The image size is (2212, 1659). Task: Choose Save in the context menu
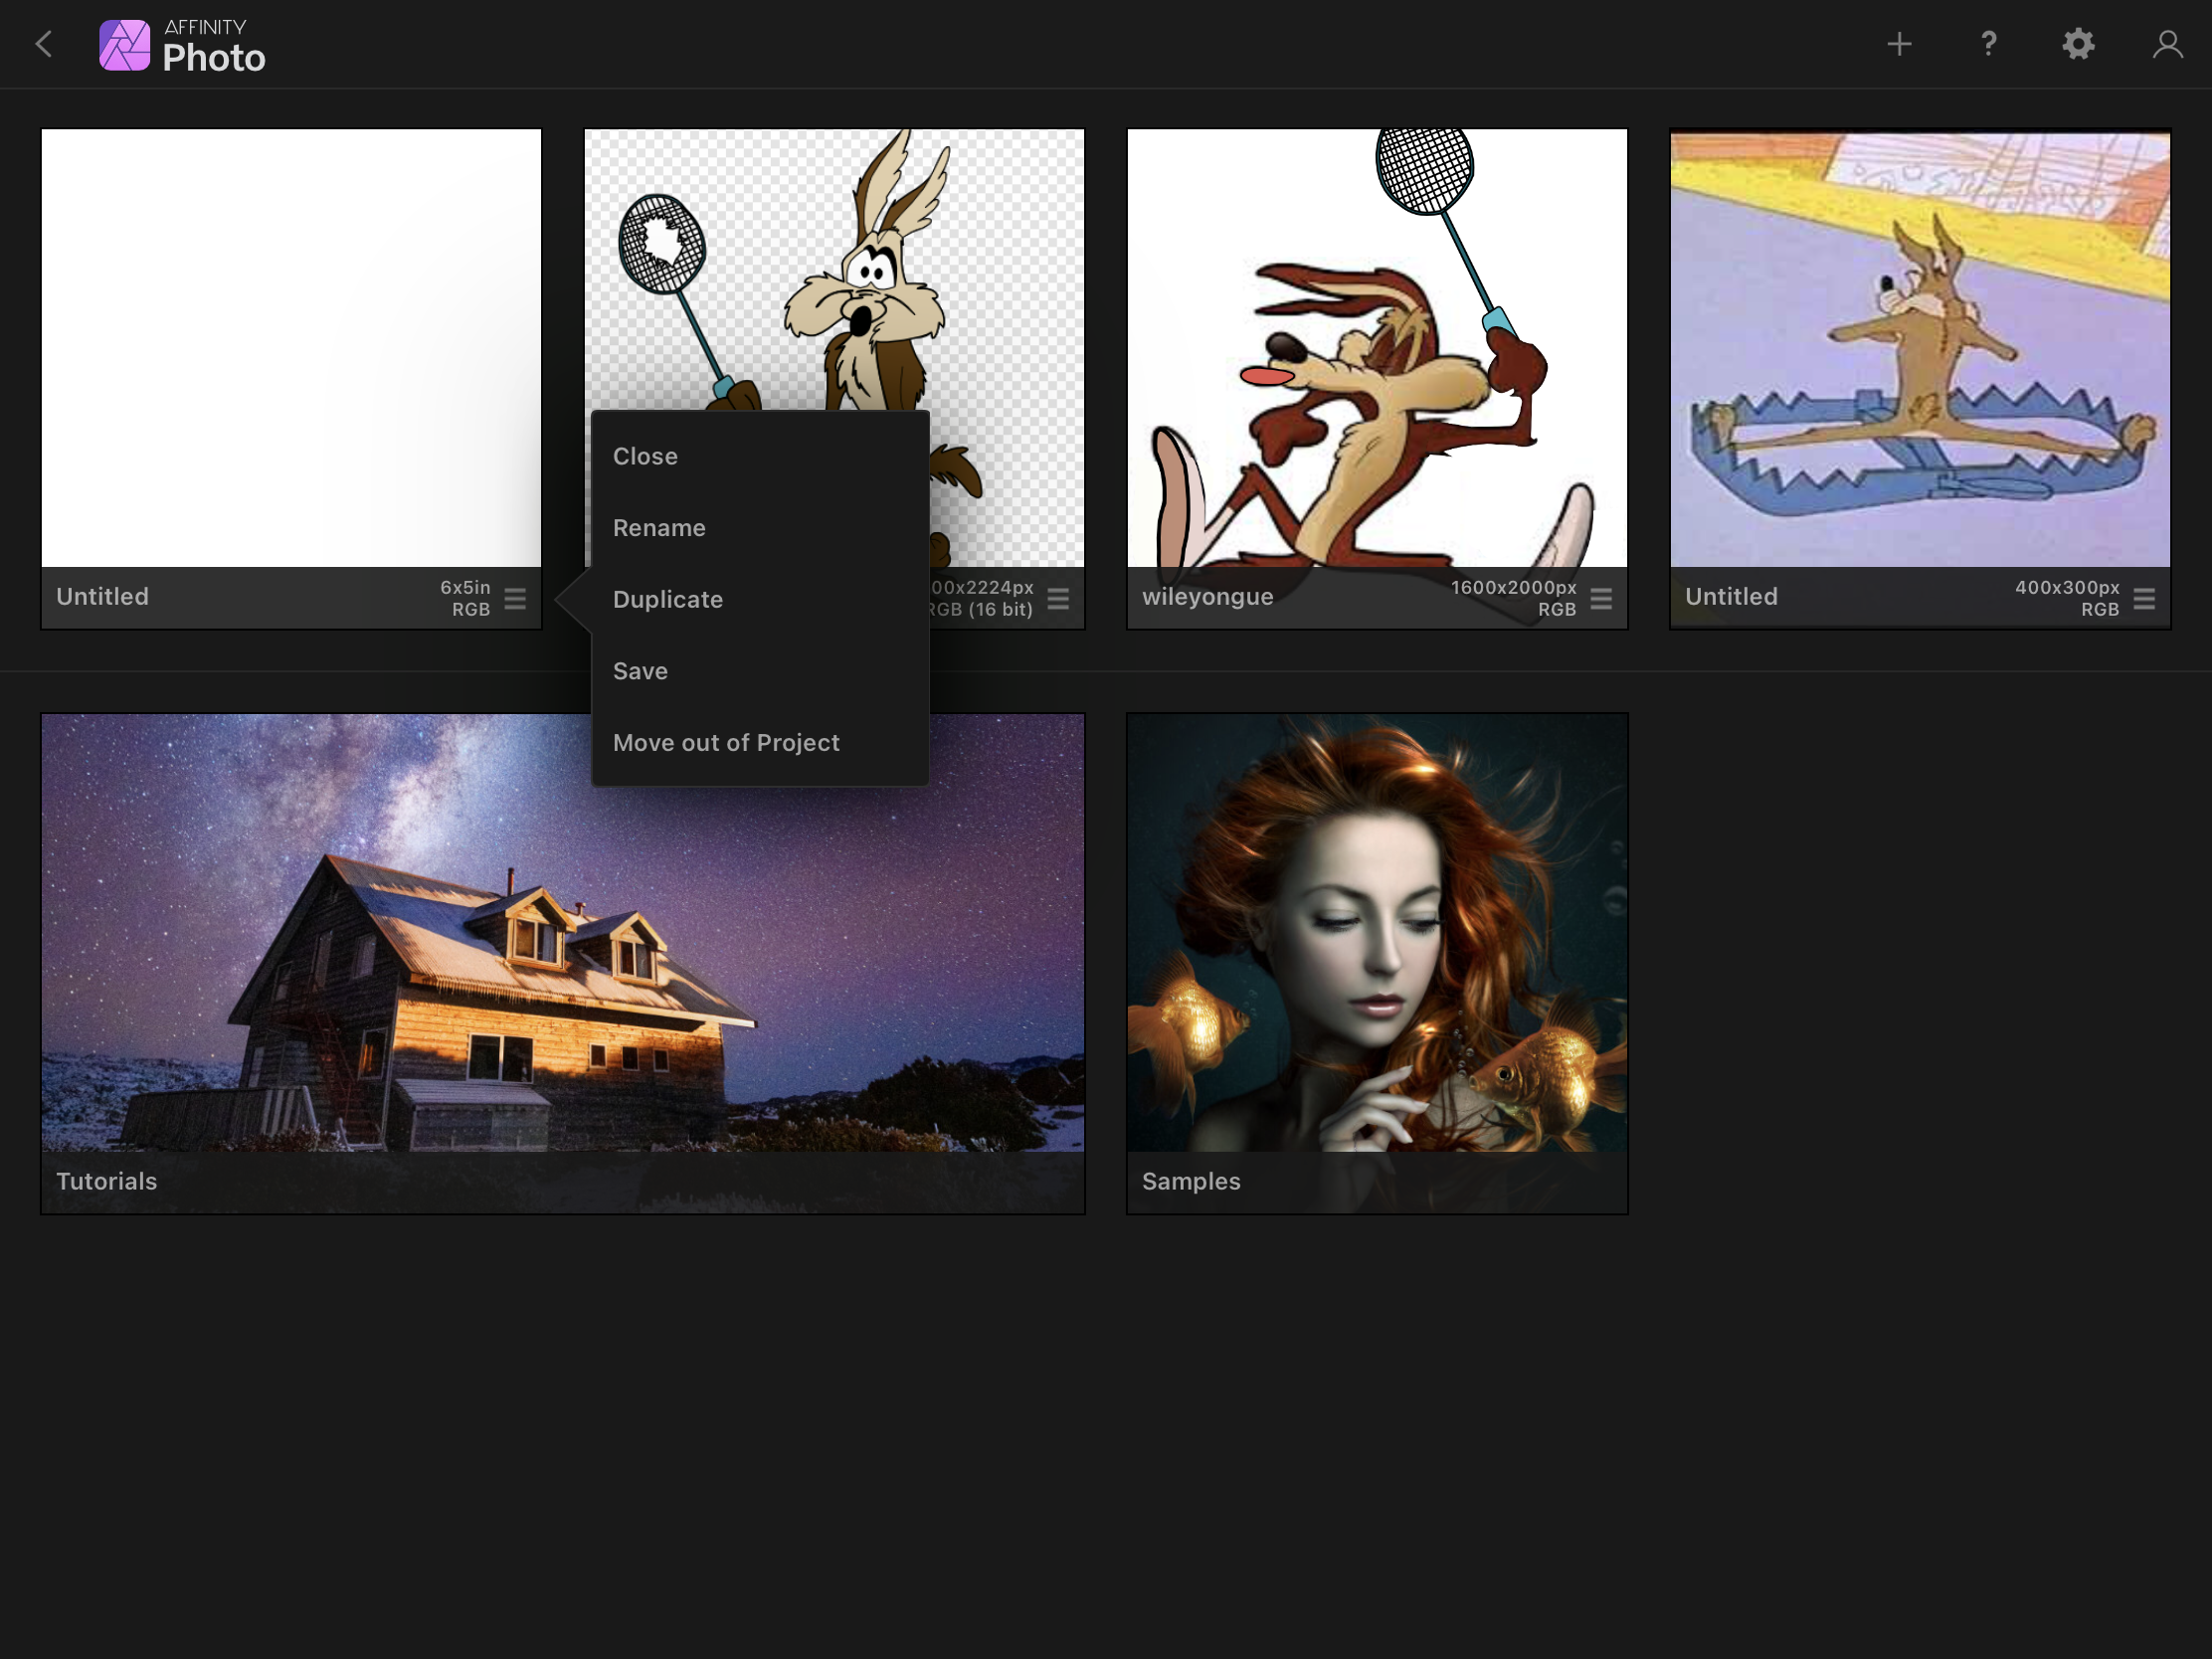point(760,671)
